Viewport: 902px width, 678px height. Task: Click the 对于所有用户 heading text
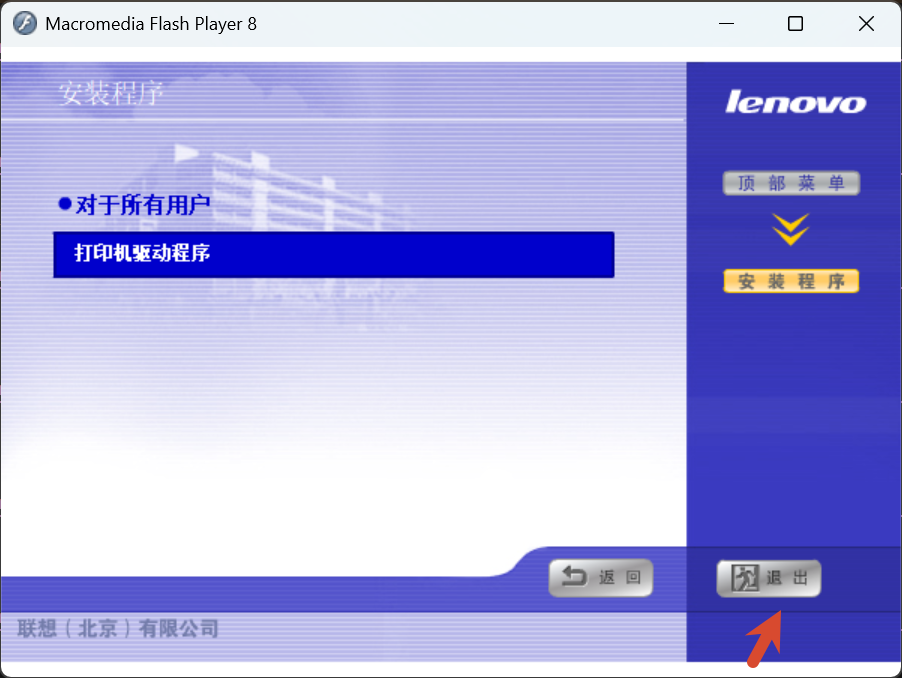click(143, 205)
